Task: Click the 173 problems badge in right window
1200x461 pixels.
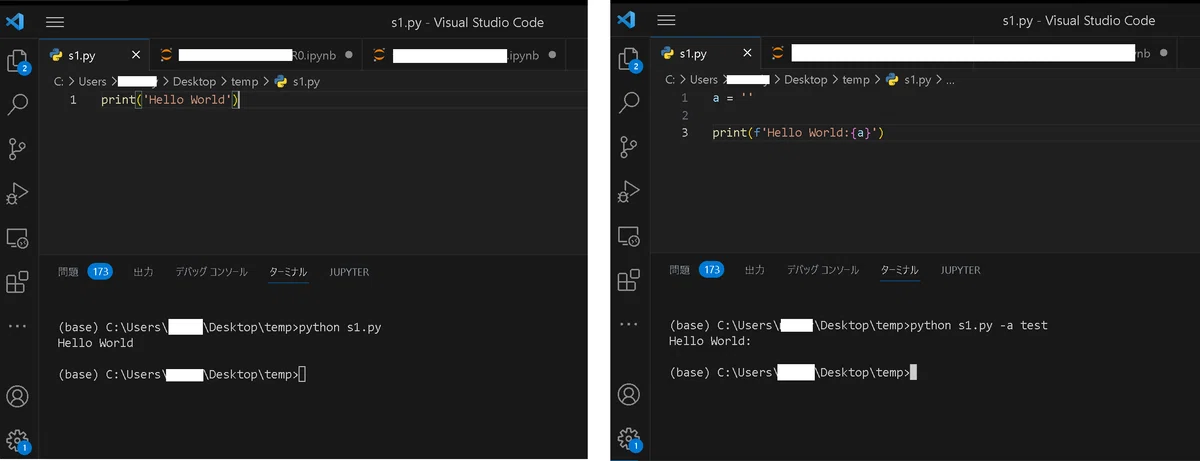Action: point(711,270)
